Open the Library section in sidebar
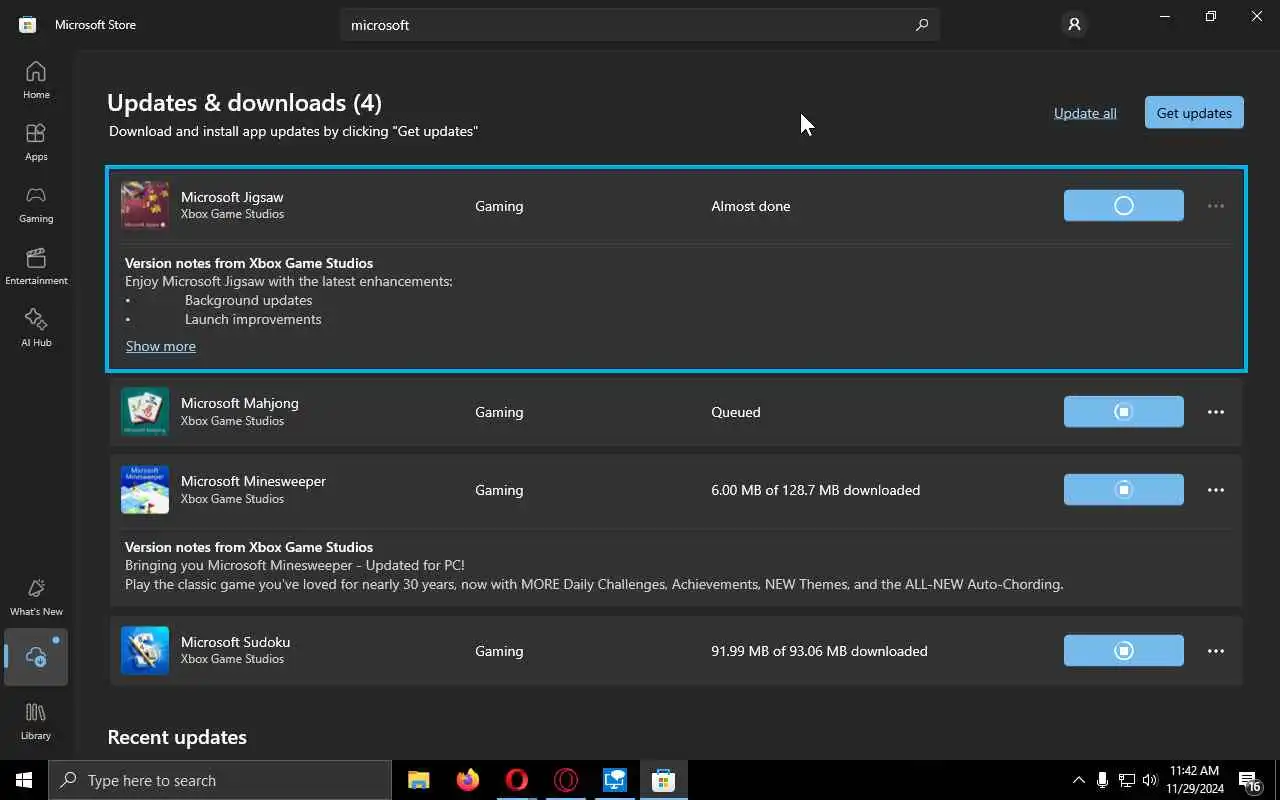 (36, 720)
